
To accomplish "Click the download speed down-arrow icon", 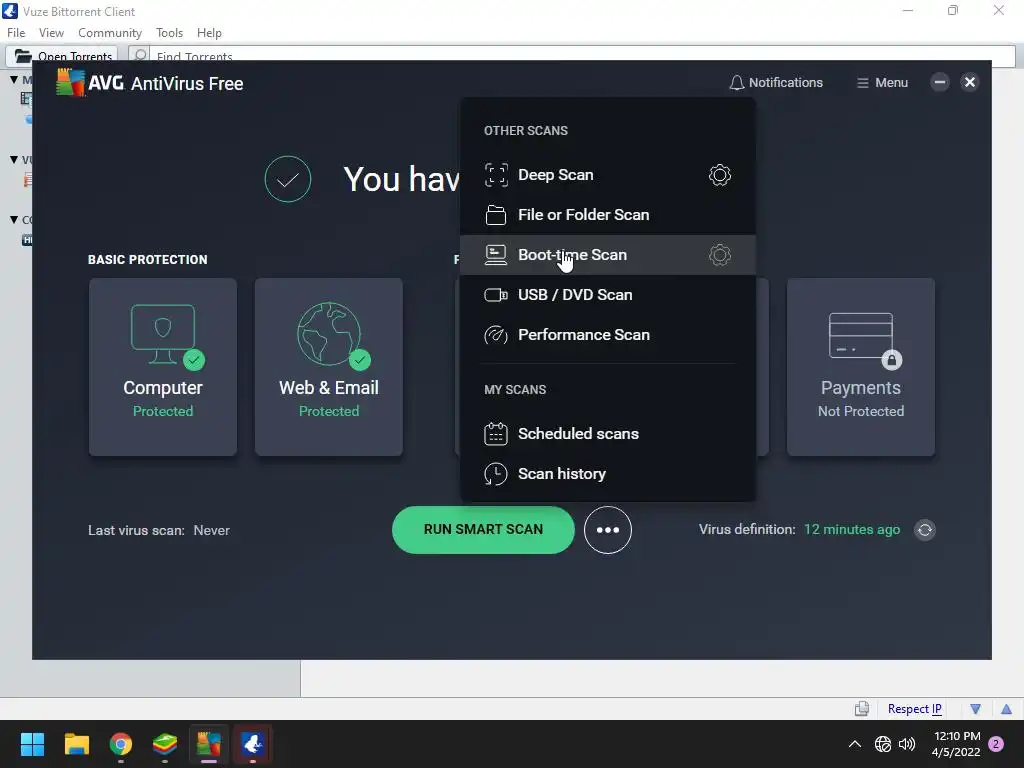I will click(976, 709).
